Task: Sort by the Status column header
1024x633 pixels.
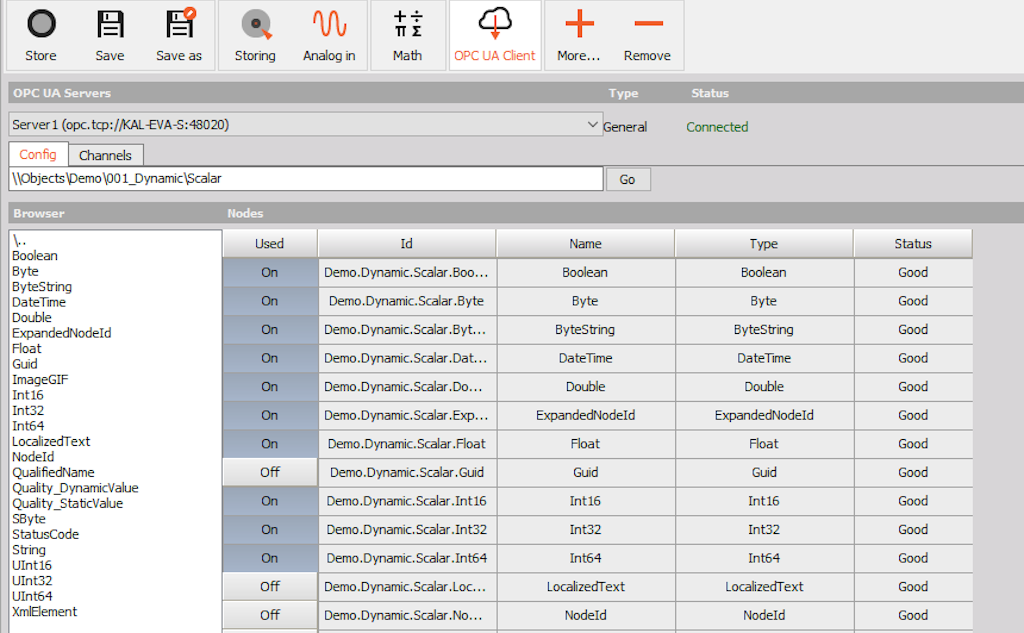Action: pos(912,244)
